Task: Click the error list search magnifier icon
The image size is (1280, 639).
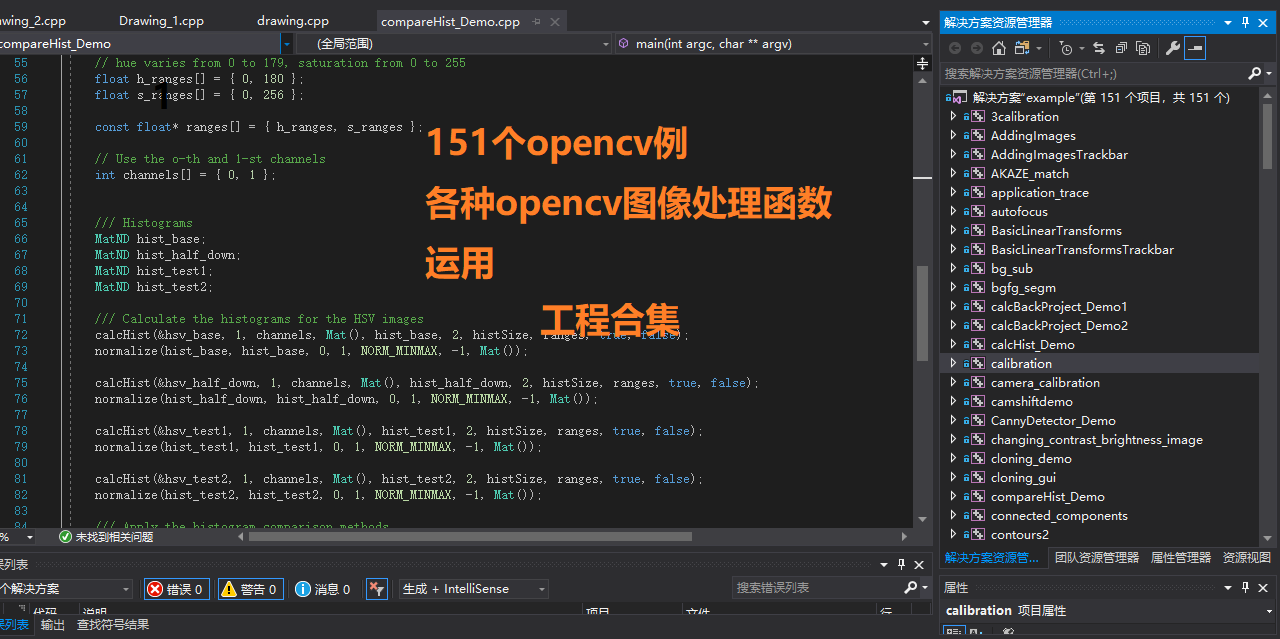Action: pyautogui.click(x=910, y=588)
